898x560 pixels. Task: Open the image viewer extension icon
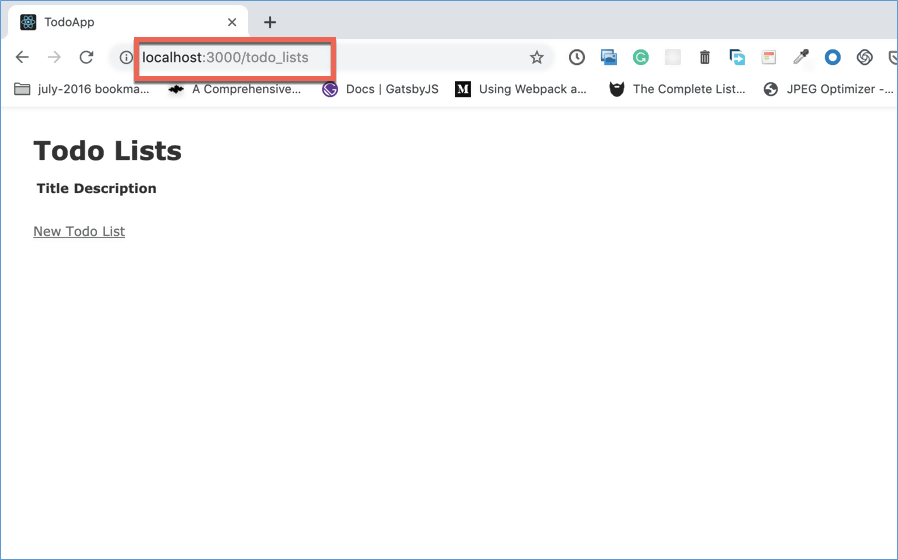(609, 57)
